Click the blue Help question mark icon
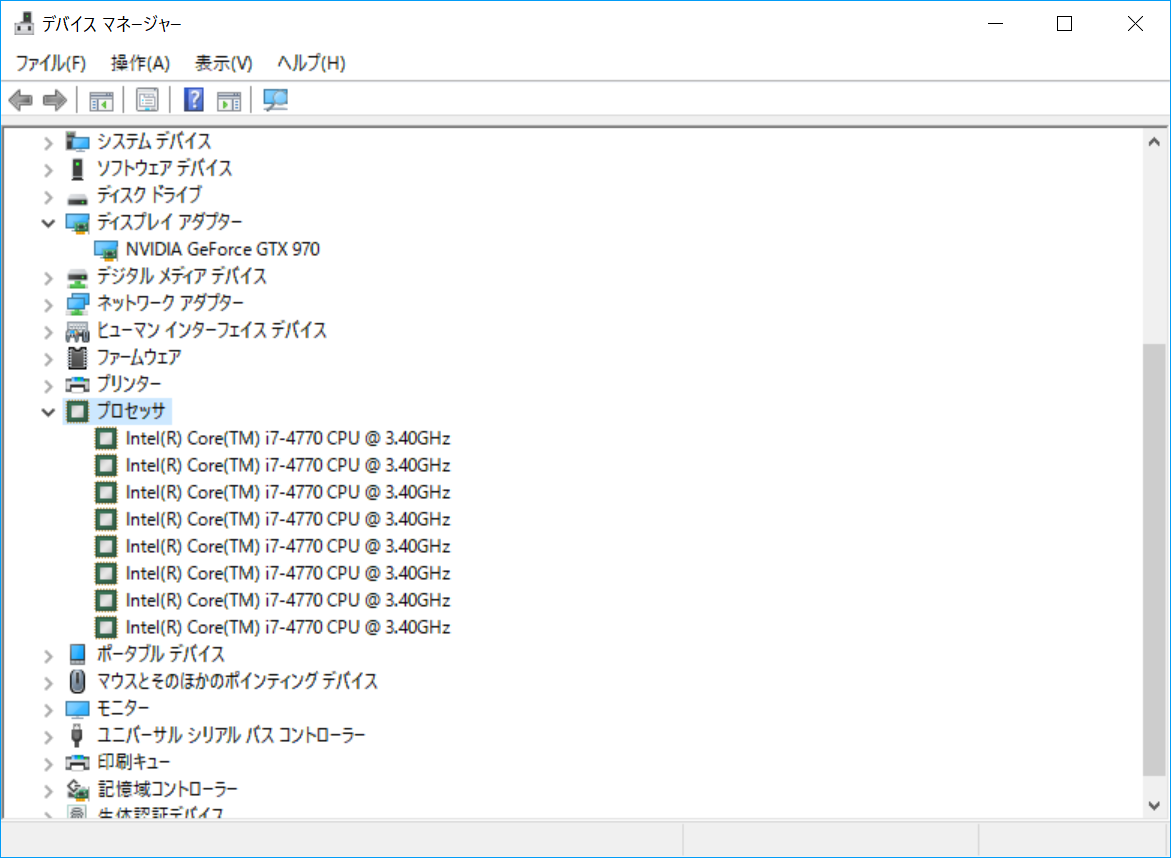1171x858 pixels. 193,99
